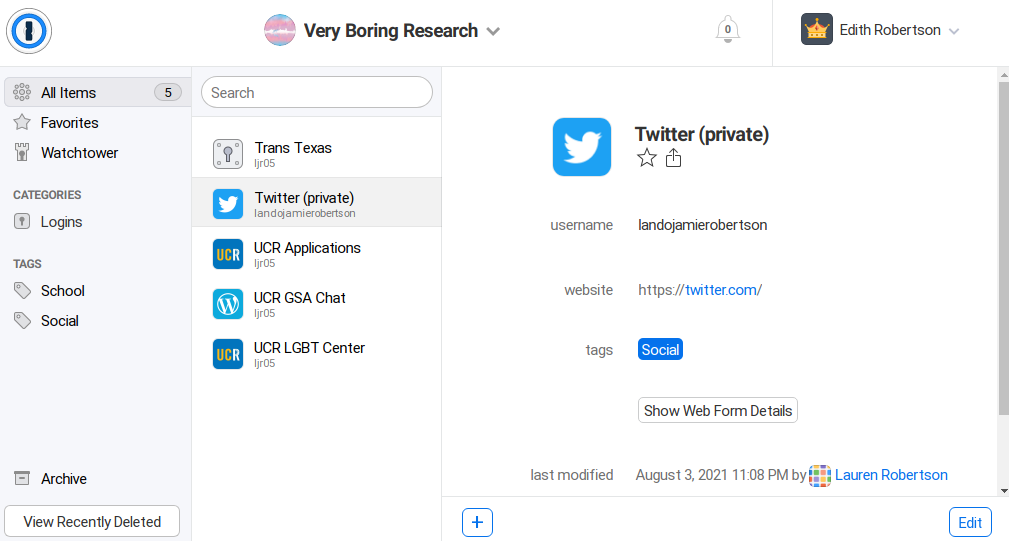Click the share icon under Twitter (private)
The image size is (1009, 541).
point(673,158)
